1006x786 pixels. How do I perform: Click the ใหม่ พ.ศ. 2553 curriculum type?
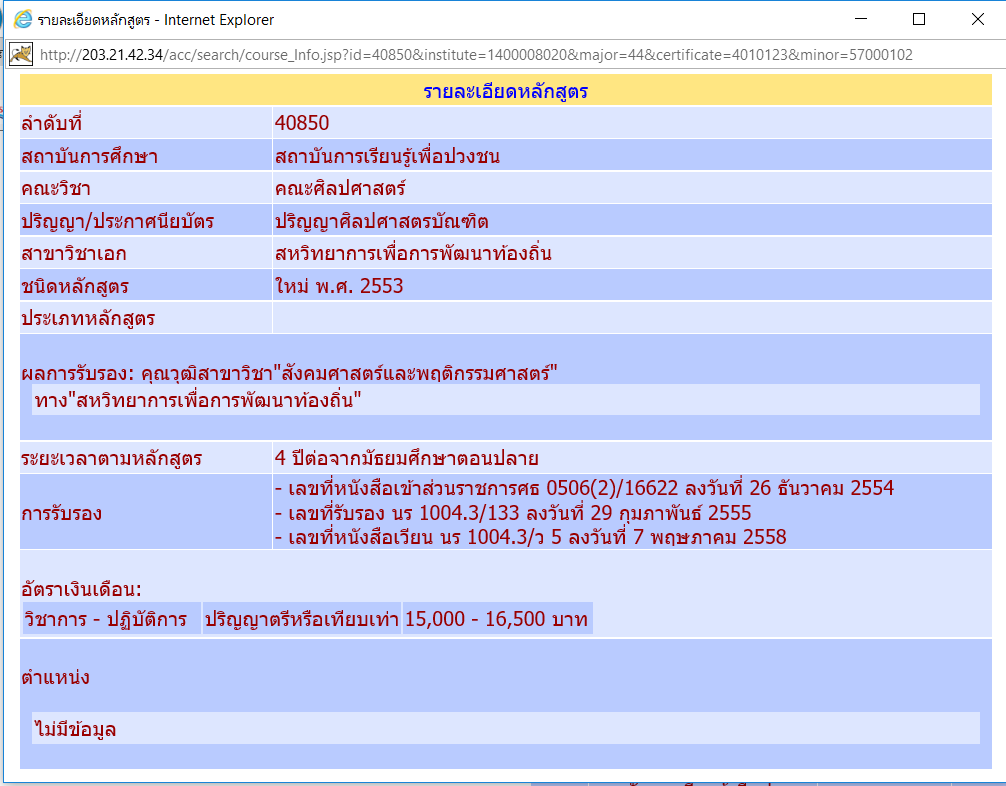339,286
